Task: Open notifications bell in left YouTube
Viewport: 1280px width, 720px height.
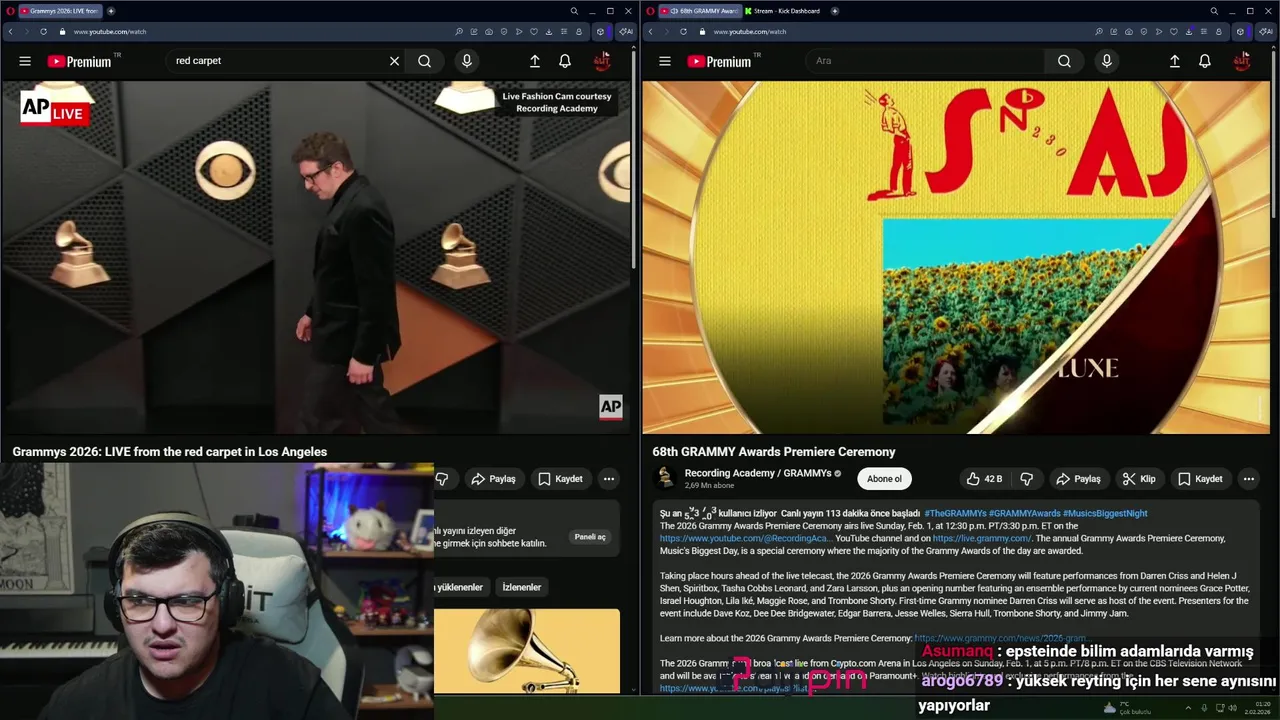Action: 565,61
